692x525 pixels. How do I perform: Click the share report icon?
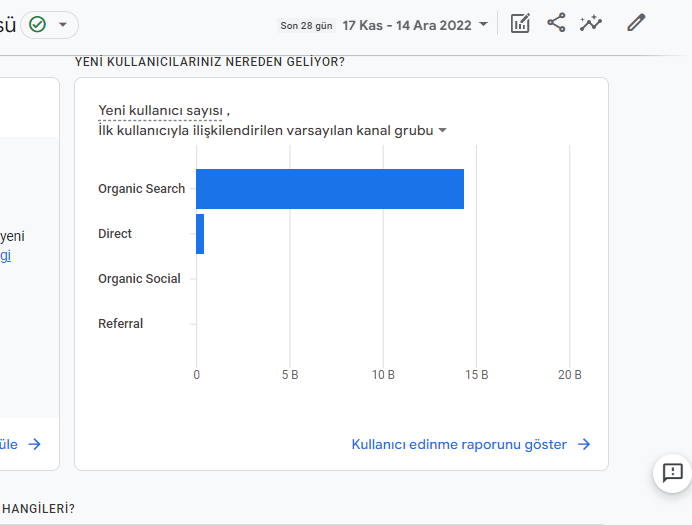(556, 23)
